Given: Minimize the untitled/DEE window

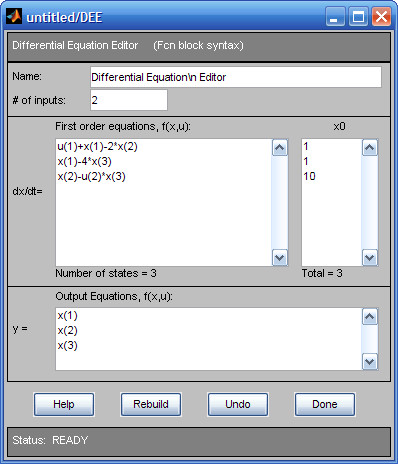Looking at the screenshot, I should coord(335,17).
